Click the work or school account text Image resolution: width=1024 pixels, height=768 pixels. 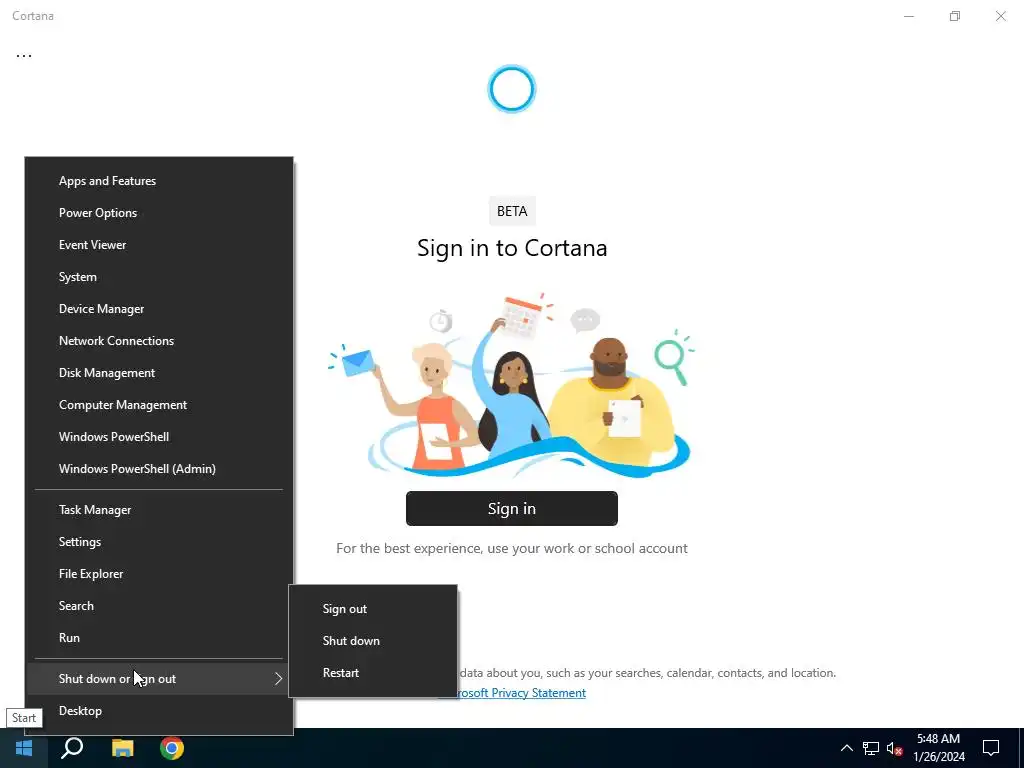(x=511, y=549)
